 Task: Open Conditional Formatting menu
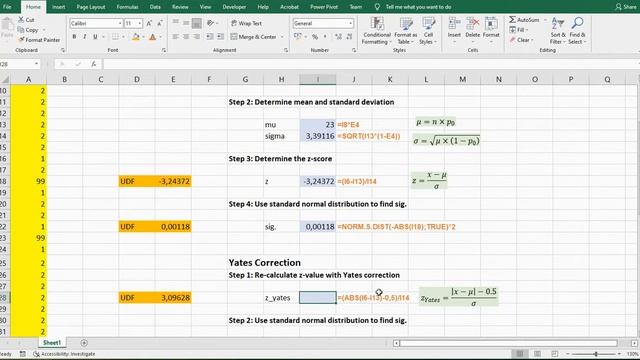(x=377, y=31)
